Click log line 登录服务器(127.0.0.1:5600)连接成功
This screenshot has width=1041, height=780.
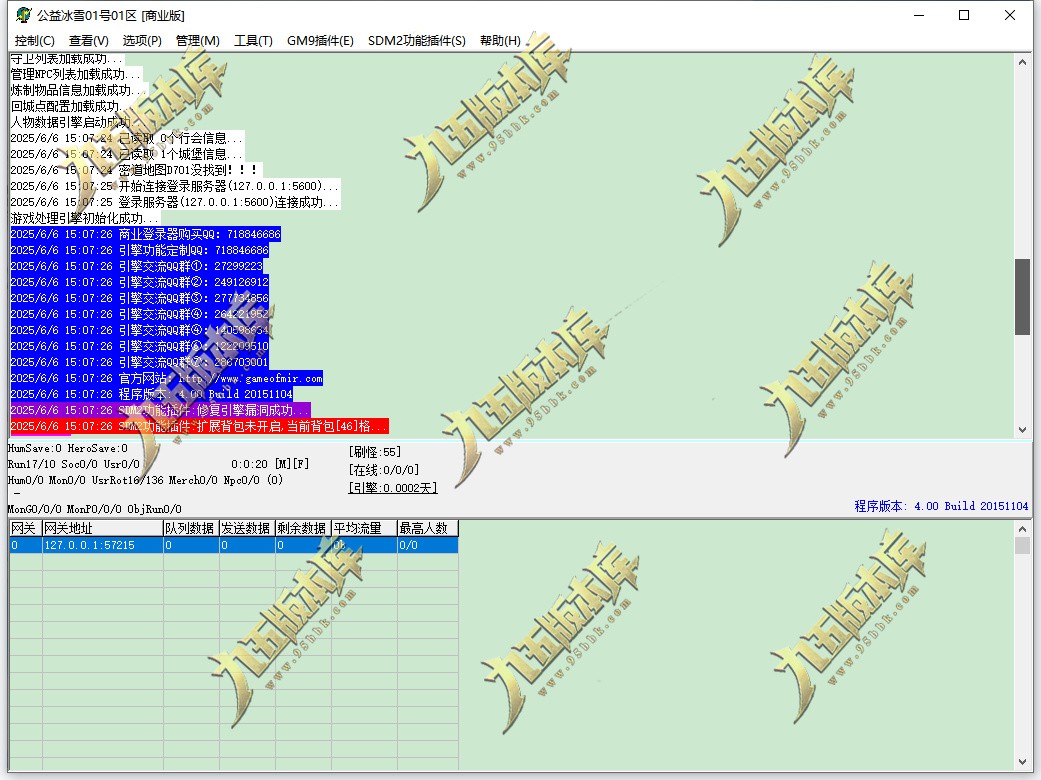175,202
